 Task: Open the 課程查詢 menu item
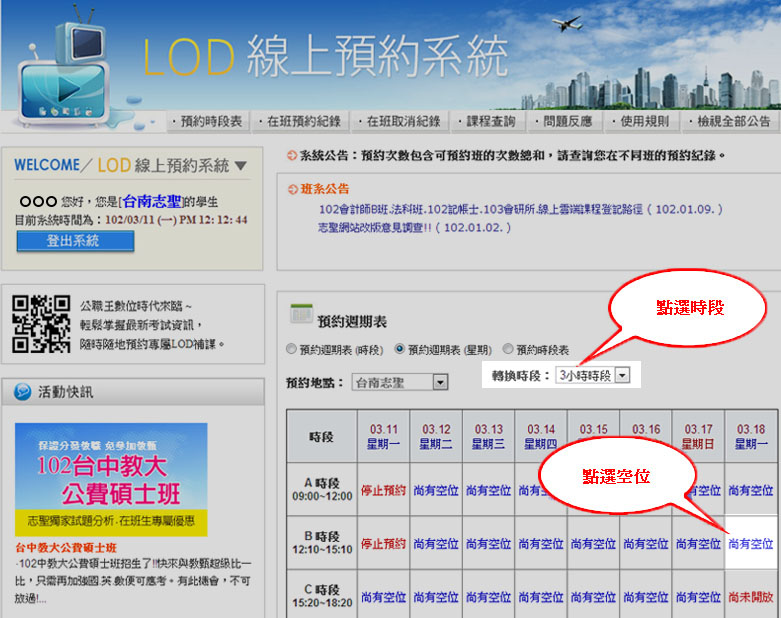click(x=488, y=121)
